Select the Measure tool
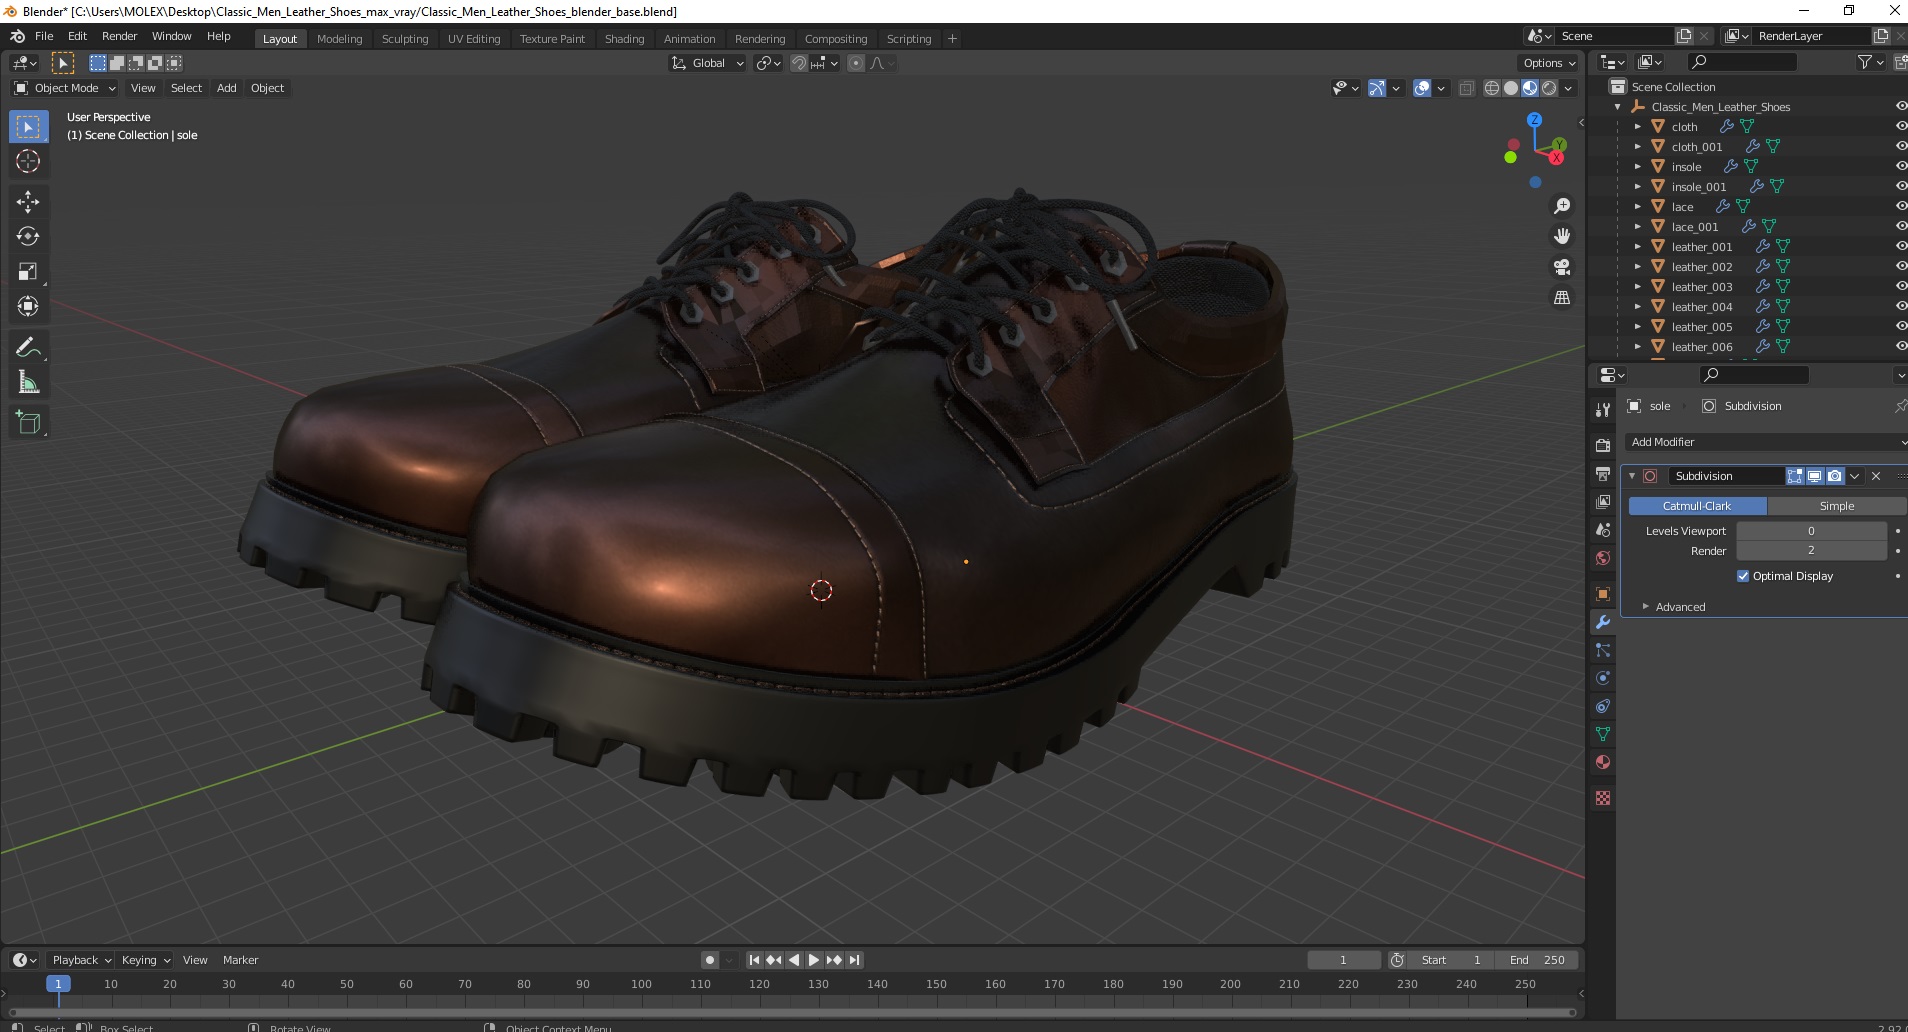This screenshot has height=1032, width=1908. (28, 382)
